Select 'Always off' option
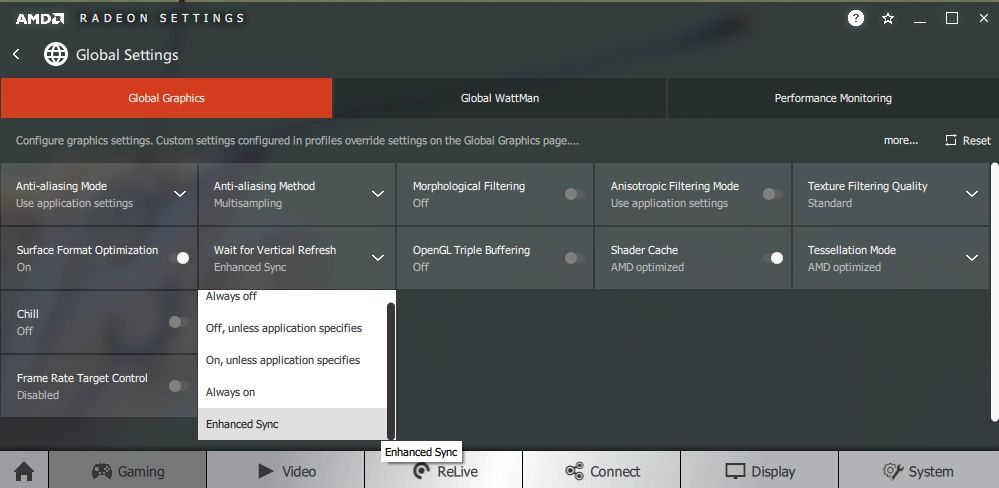Image resolution: width=999 pixels, height=488 pixels. pos(292,296)
